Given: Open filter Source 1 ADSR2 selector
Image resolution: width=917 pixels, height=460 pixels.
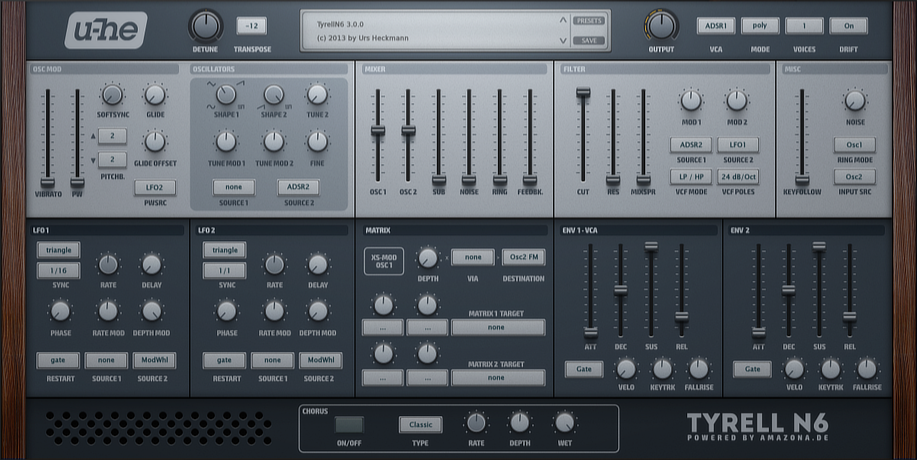Looking at the screenshot, I should [x=691, y=144].
